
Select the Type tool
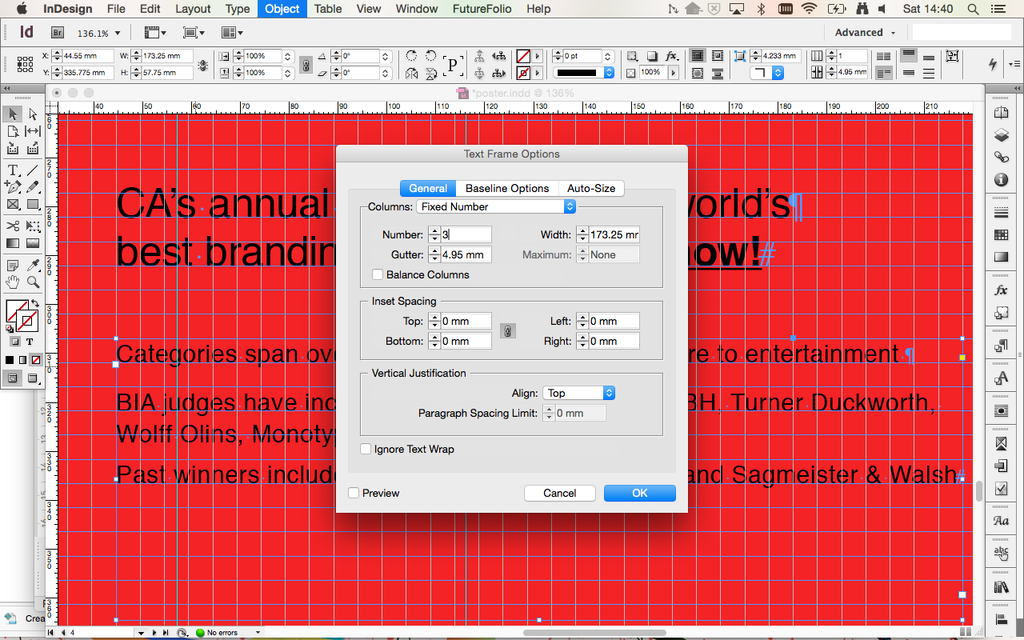pyautogui.click(x=13, y=170)
